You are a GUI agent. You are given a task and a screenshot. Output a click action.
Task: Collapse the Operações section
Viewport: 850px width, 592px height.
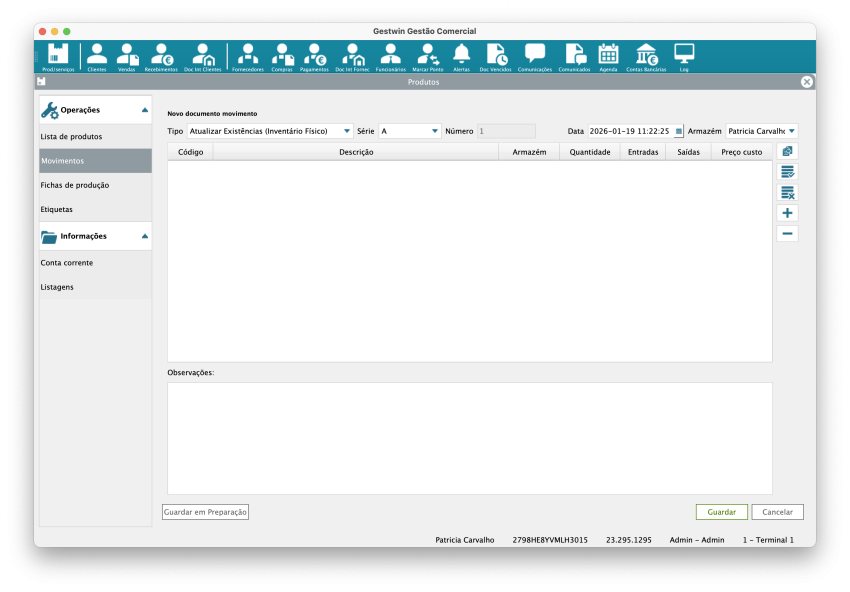coord(145,110)
